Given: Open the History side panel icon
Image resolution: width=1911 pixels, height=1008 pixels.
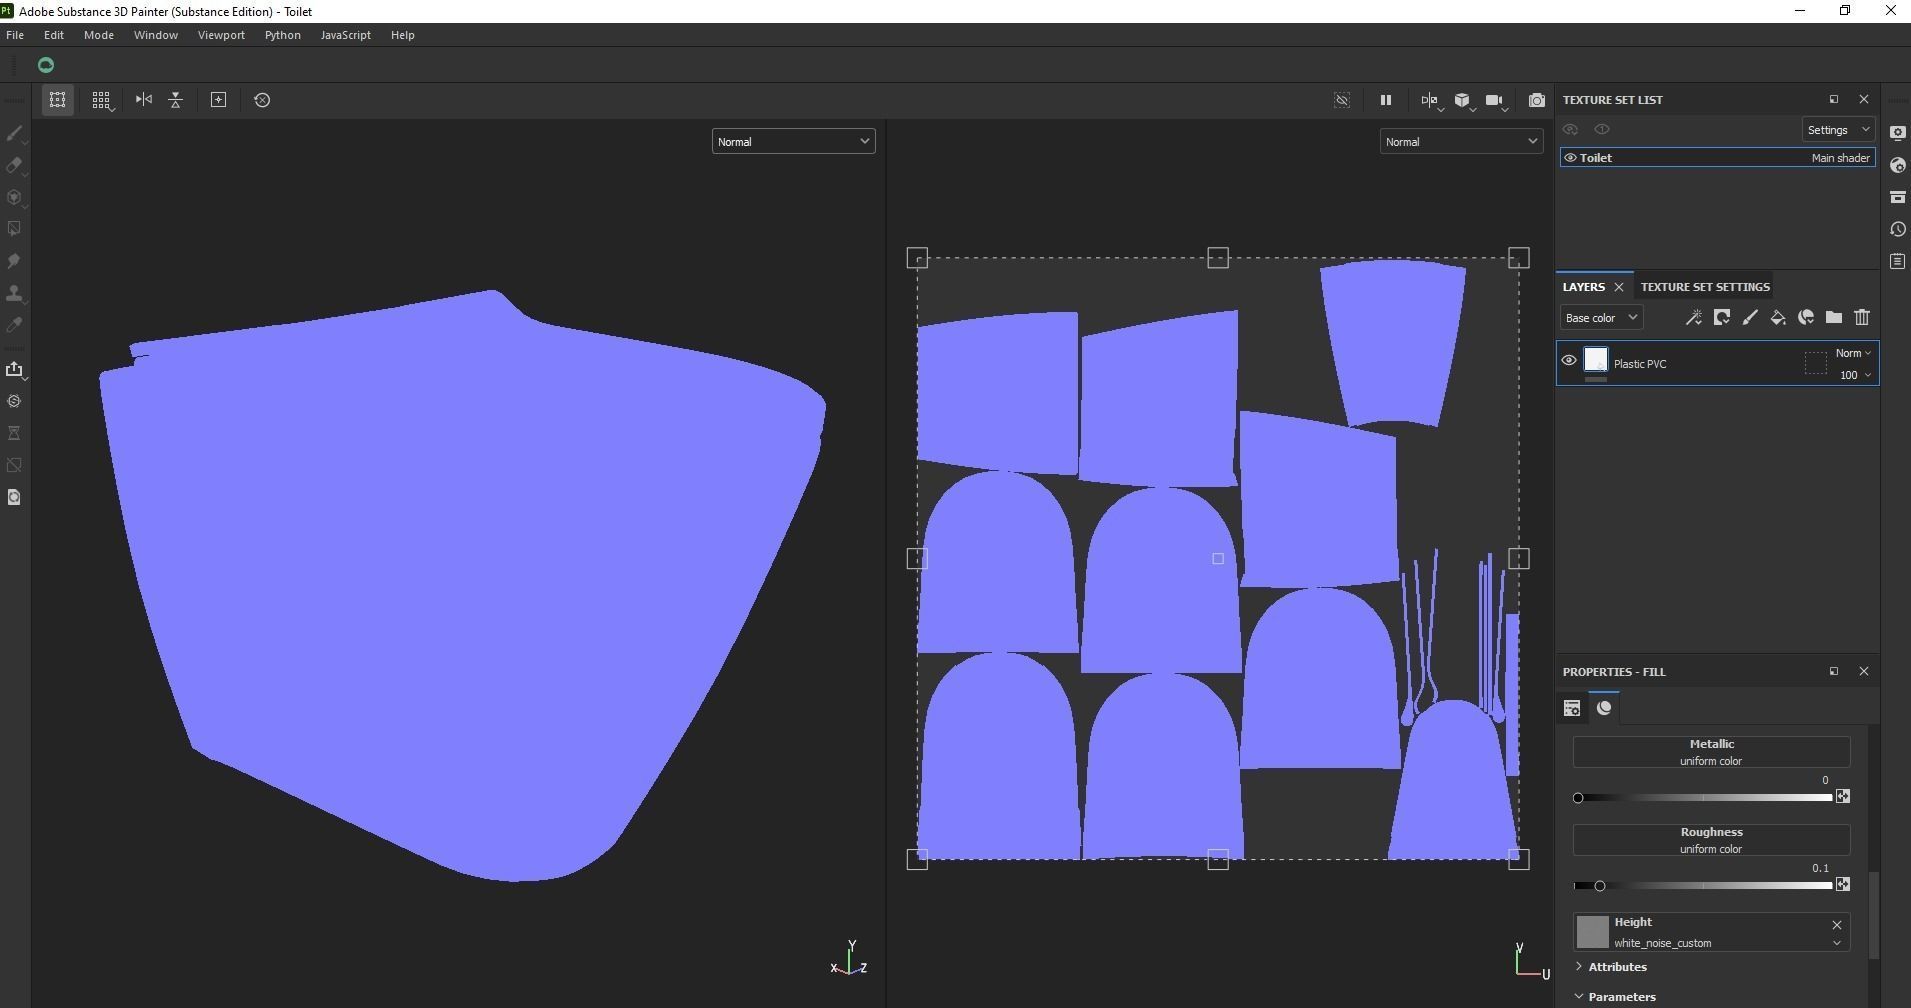Looking at the screenshot, I should coord(1897,229).
